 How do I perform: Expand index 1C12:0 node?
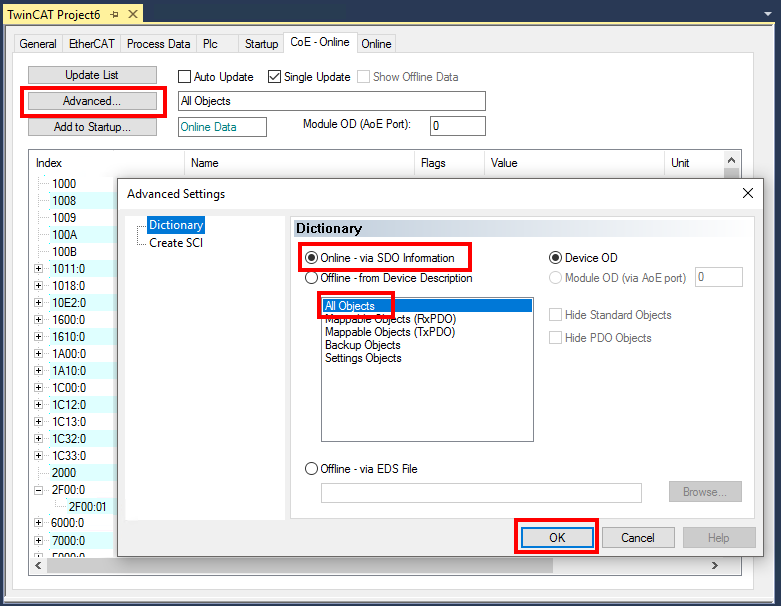(38, 405)
